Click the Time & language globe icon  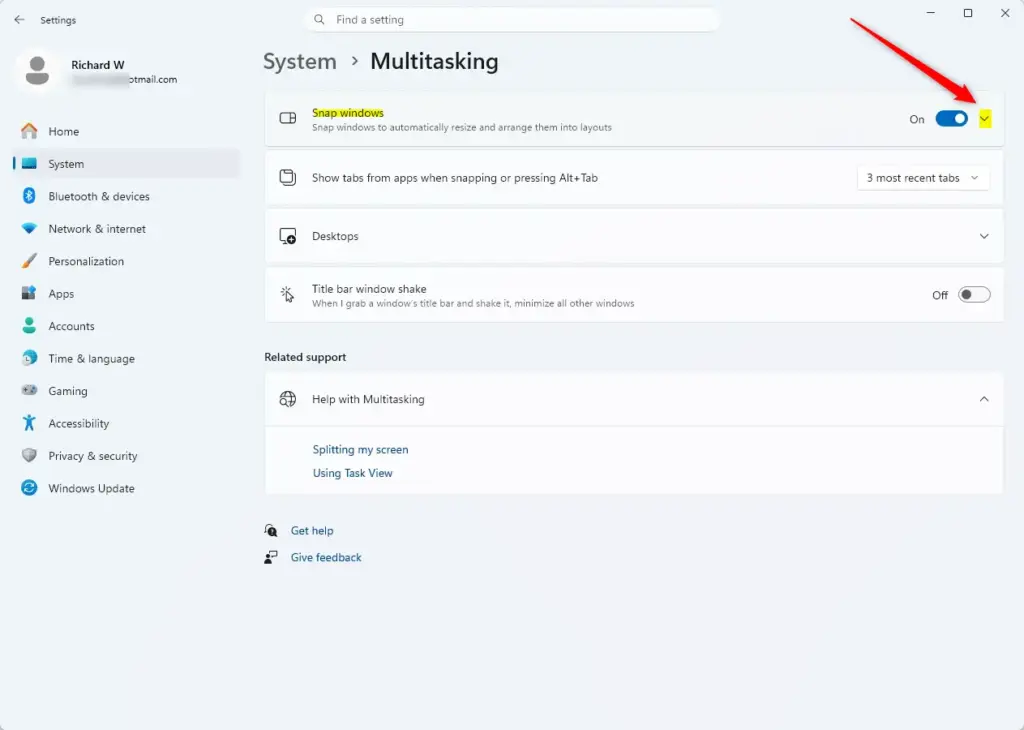29,358
